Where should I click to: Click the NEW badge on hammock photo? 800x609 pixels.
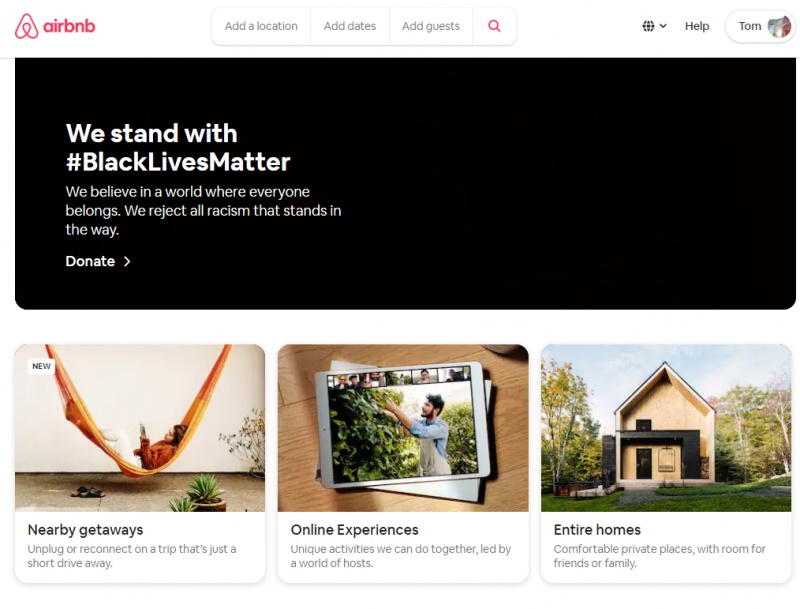pyautogui.click(x=41, y=366)
